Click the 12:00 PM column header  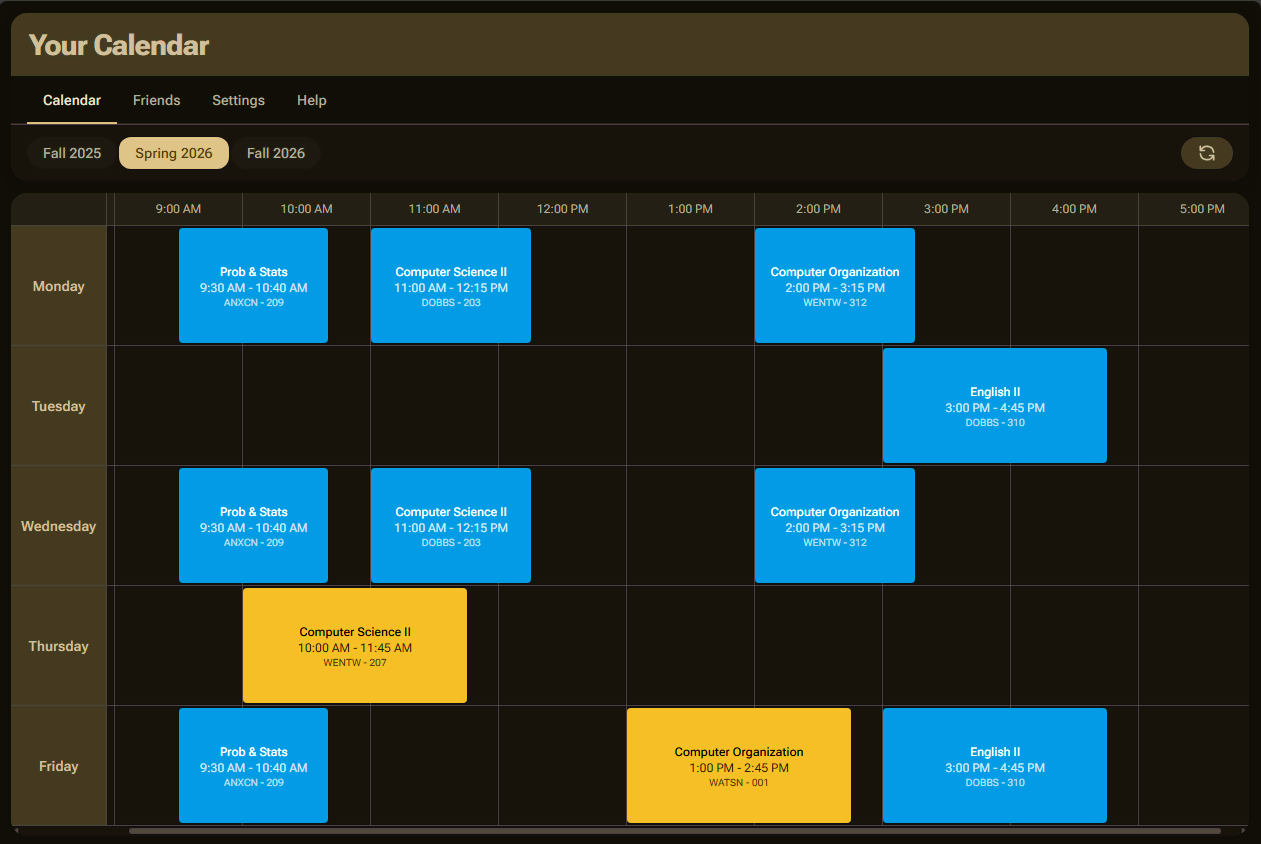pyautogui.click(x=563, y=209)
